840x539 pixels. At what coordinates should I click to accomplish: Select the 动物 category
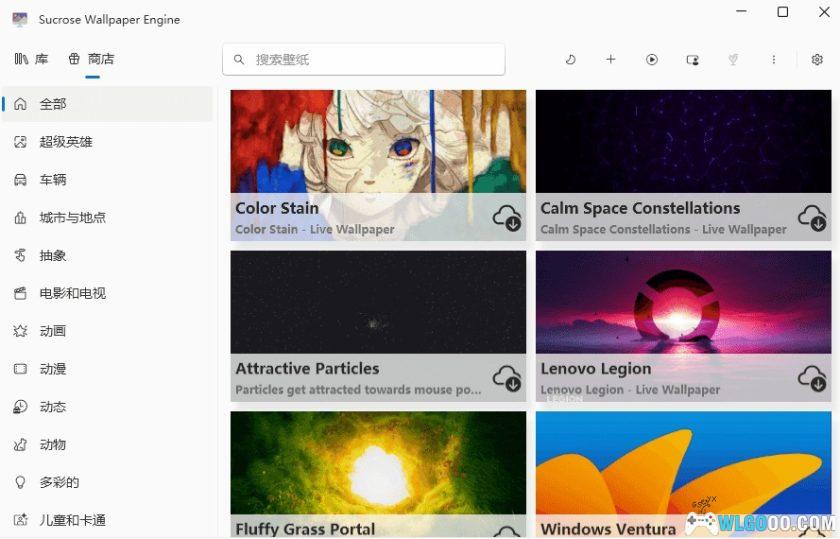tap(107, 445)
